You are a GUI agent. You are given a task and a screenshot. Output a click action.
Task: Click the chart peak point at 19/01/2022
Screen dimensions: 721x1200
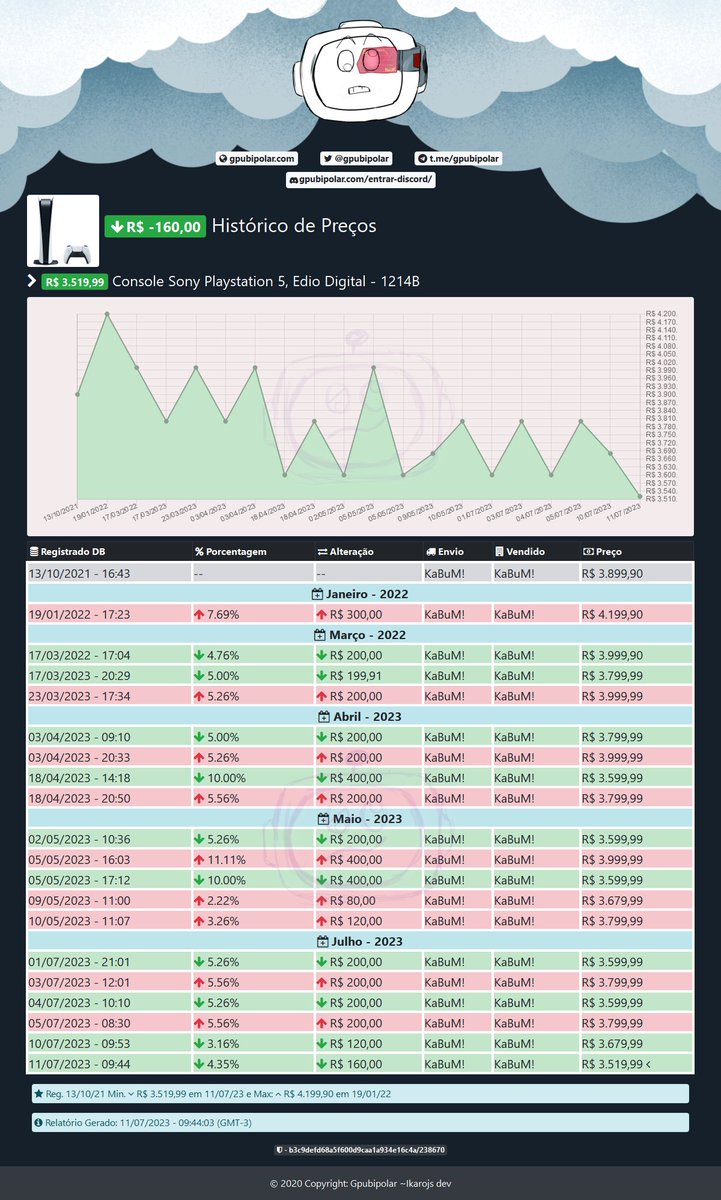coord(107,314)
